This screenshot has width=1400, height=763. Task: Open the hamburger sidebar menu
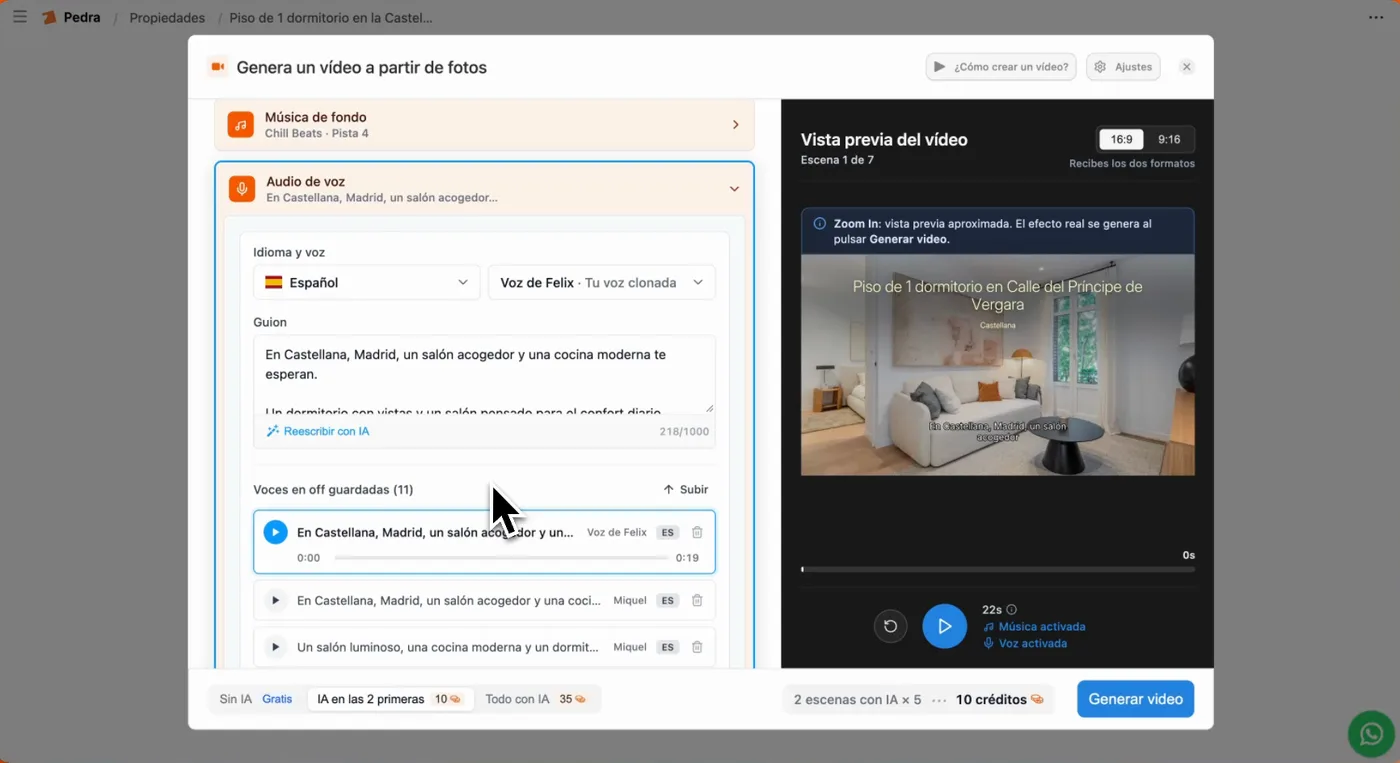[x=20, y=17]
